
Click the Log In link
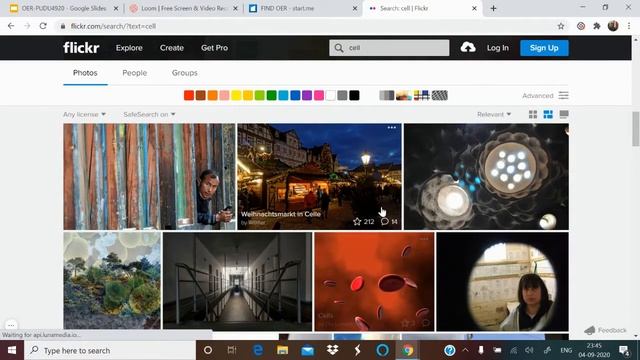(x=498, y=48)
